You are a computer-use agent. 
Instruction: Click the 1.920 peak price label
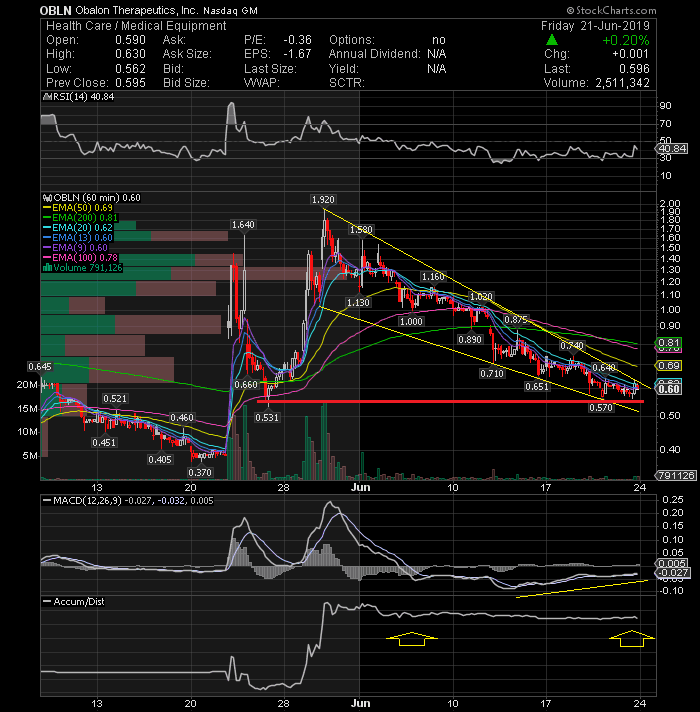pyautogui.click(x=323, y=200)
